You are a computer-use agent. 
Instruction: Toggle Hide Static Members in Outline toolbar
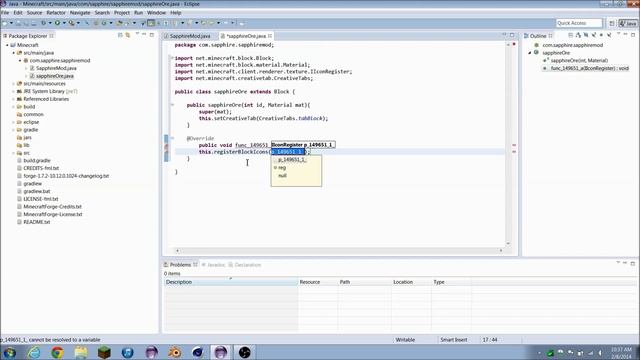pos(593,36)
